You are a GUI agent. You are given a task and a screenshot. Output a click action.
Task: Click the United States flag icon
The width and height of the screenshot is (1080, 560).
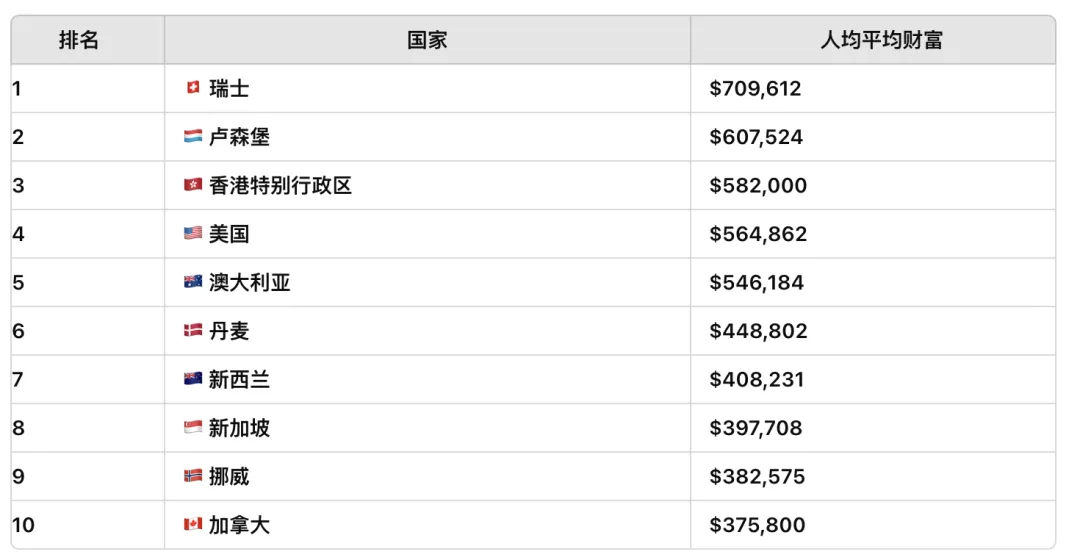pyautogui.click(x=193, y=234)
